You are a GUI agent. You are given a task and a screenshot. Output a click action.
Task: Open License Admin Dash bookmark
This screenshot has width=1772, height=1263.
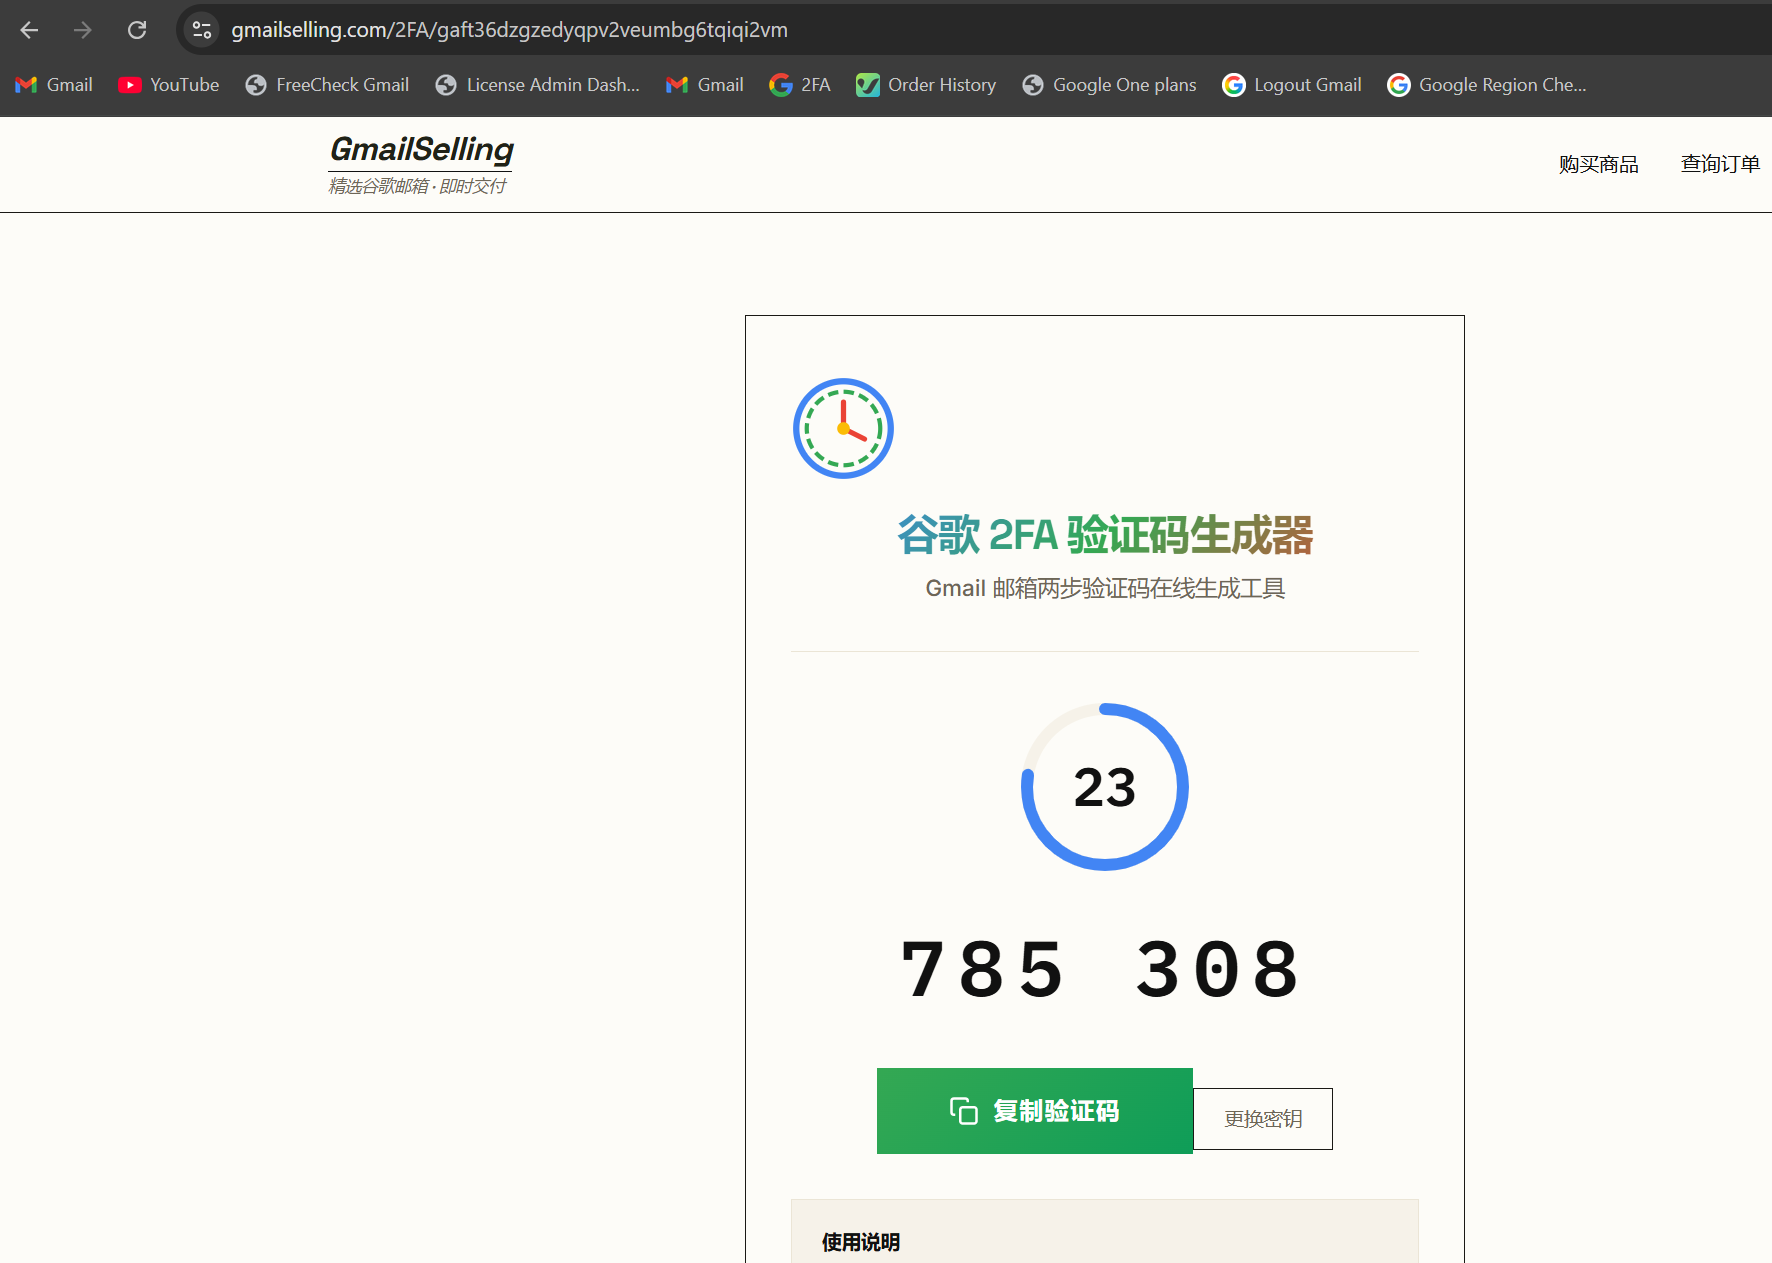click(x=537, y=85)
